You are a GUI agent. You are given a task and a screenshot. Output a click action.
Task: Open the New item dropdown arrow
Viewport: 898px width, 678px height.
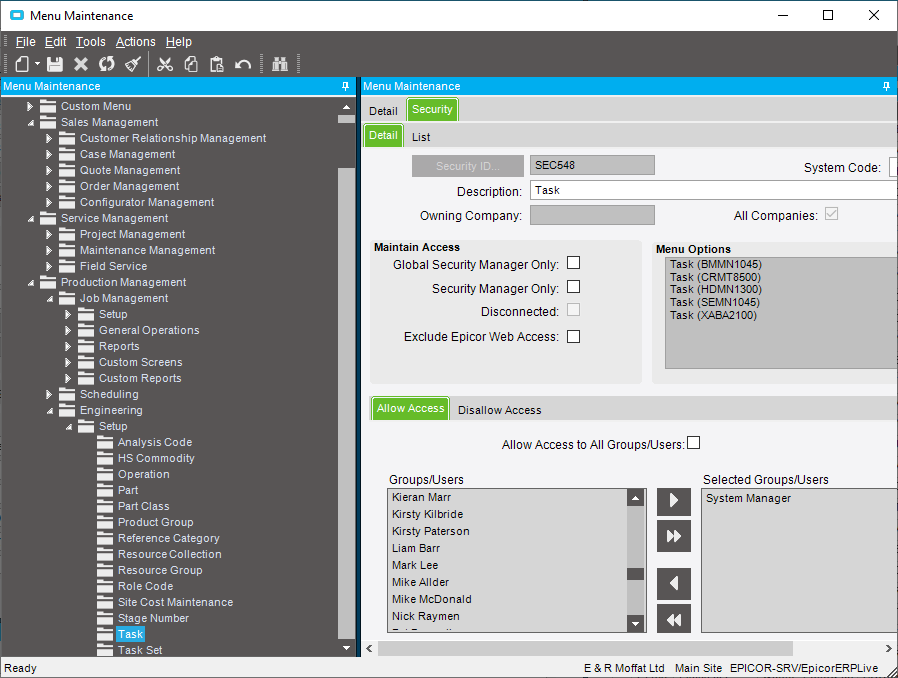point(37,64)
